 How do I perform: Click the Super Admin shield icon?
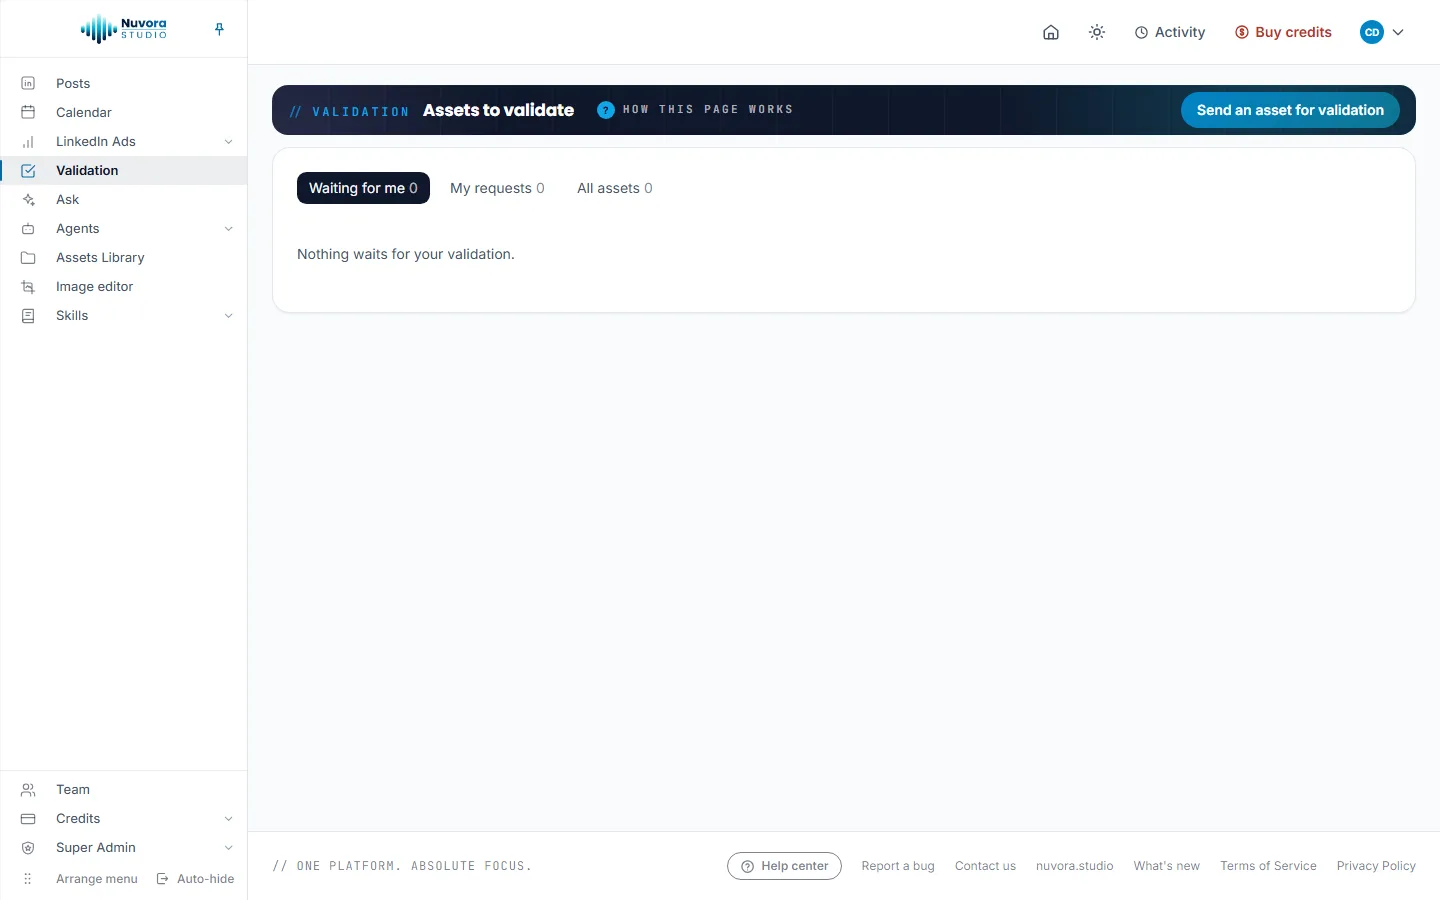point(28,847)
